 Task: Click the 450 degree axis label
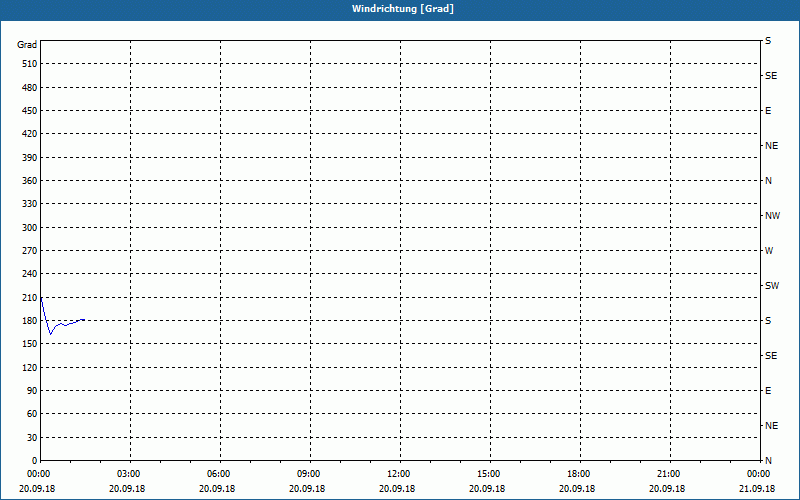click(30, 111)
